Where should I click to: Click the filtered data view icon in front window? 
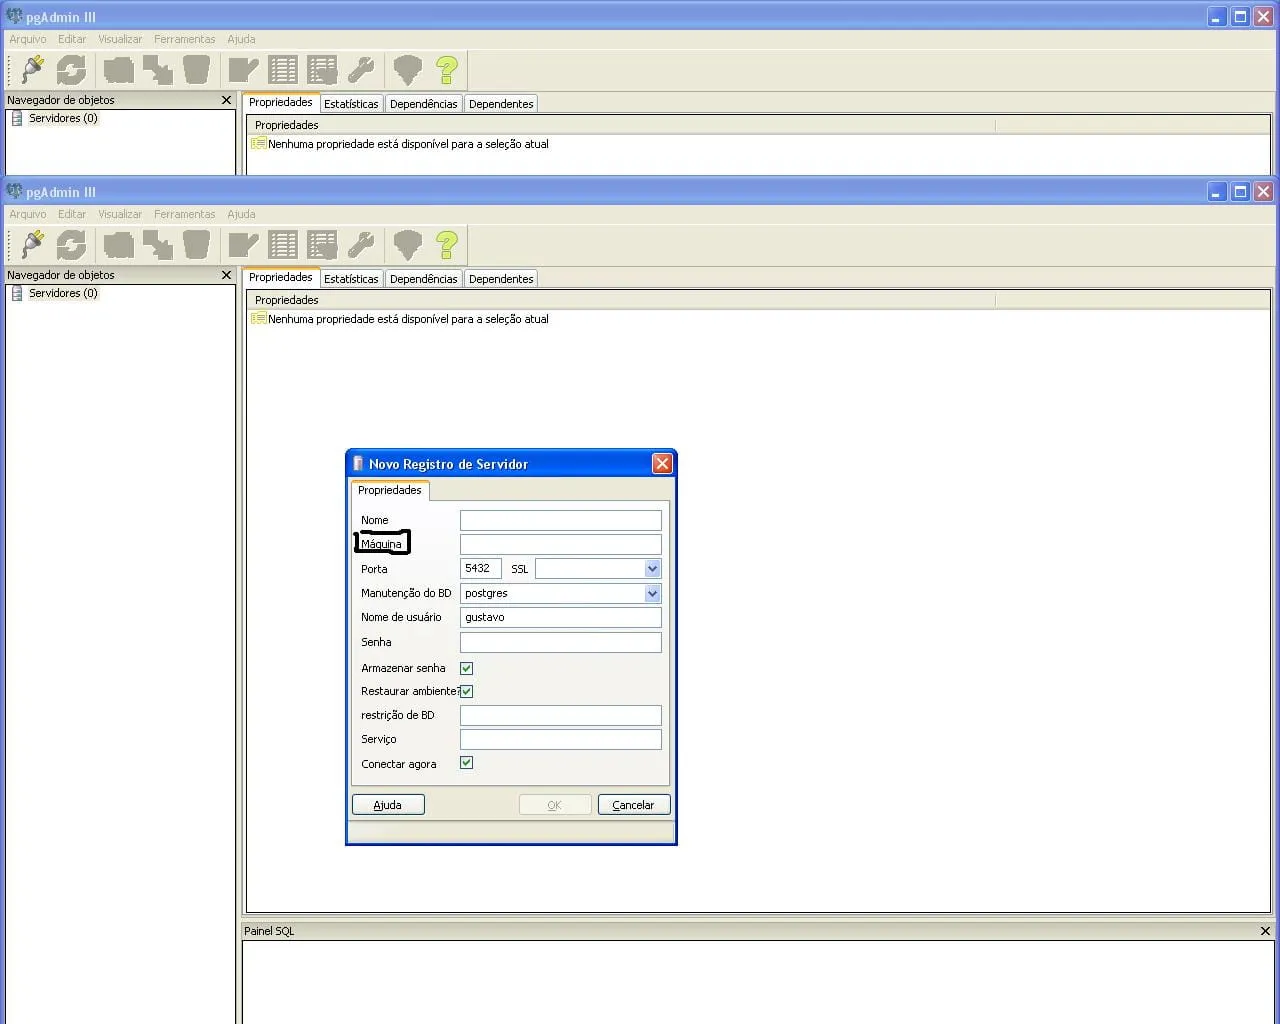[322, 244]
